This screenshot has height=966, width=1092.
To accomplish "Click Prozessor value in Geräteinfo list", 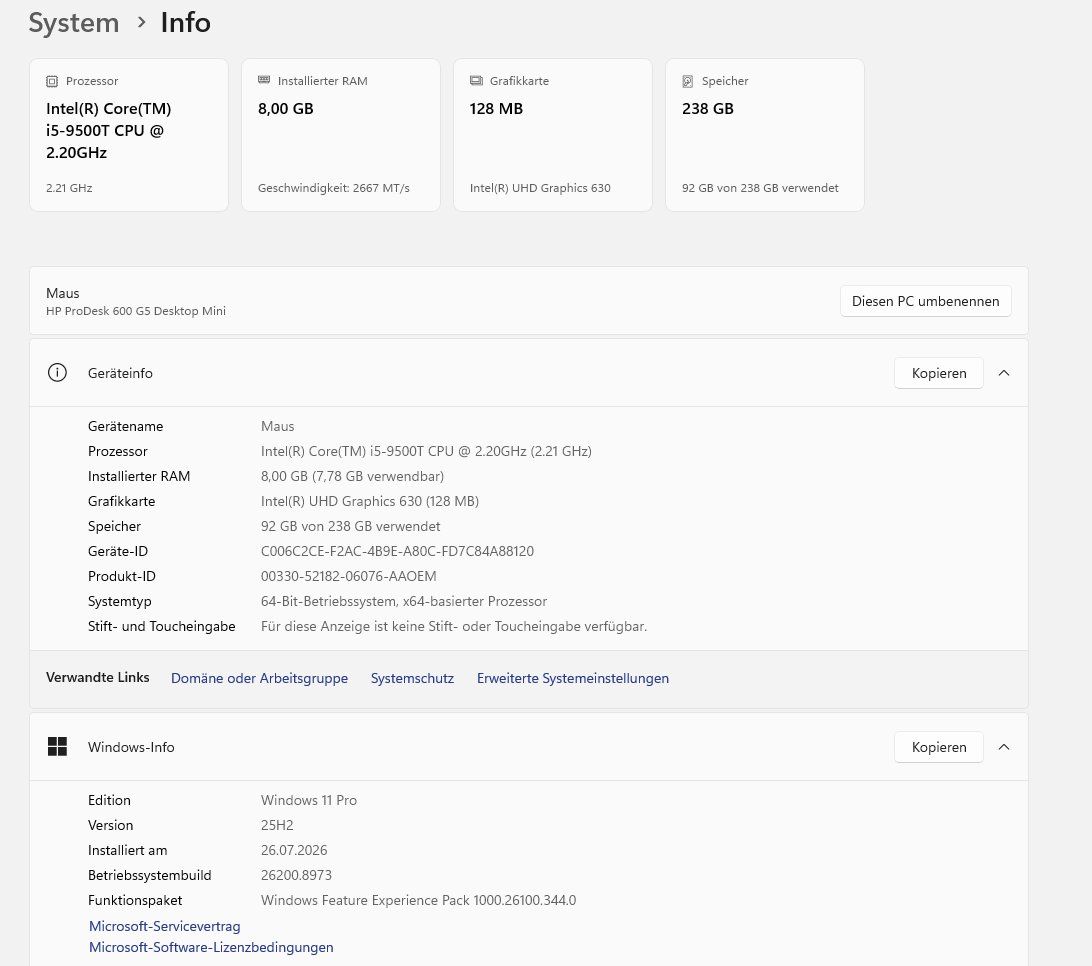I will pyautogui.click(x=426, y=451).
